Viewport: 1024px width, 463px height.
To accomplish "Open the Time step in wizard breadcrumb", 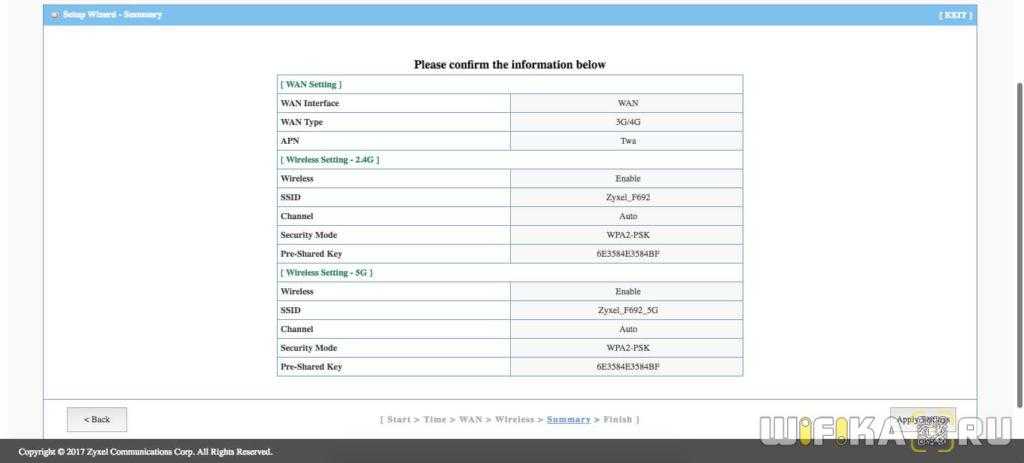I will tap(434, 419).
